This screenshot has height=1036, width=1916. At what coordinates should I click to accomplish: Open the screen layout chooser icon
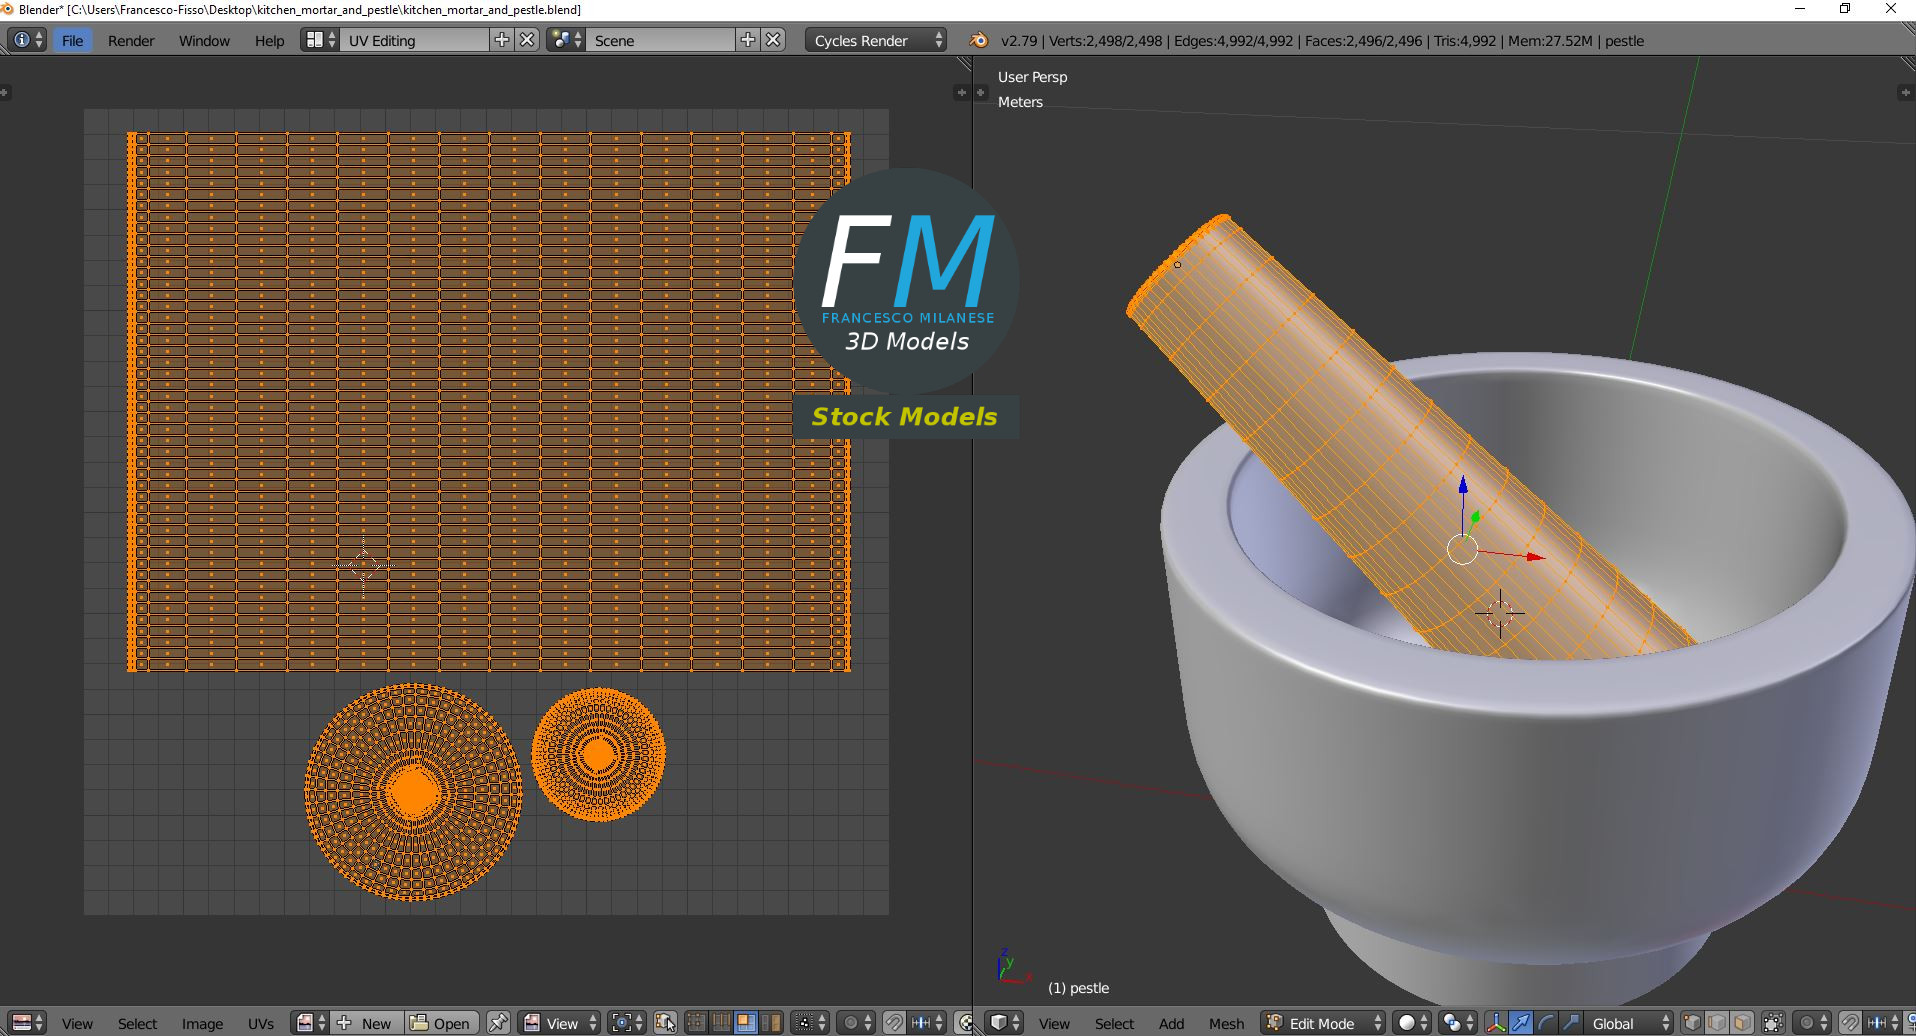tap(320, 40)
